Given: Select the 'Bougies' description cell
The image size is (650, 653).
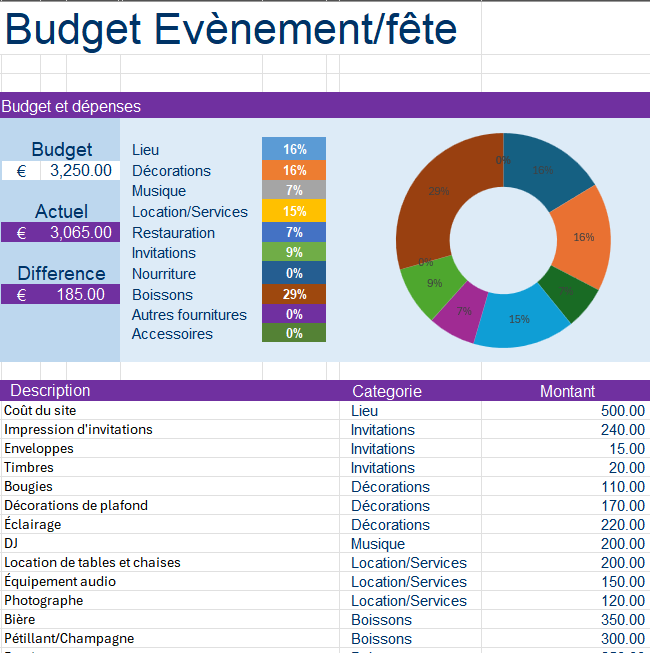Looking at the screenshot, I should (170, 486).
